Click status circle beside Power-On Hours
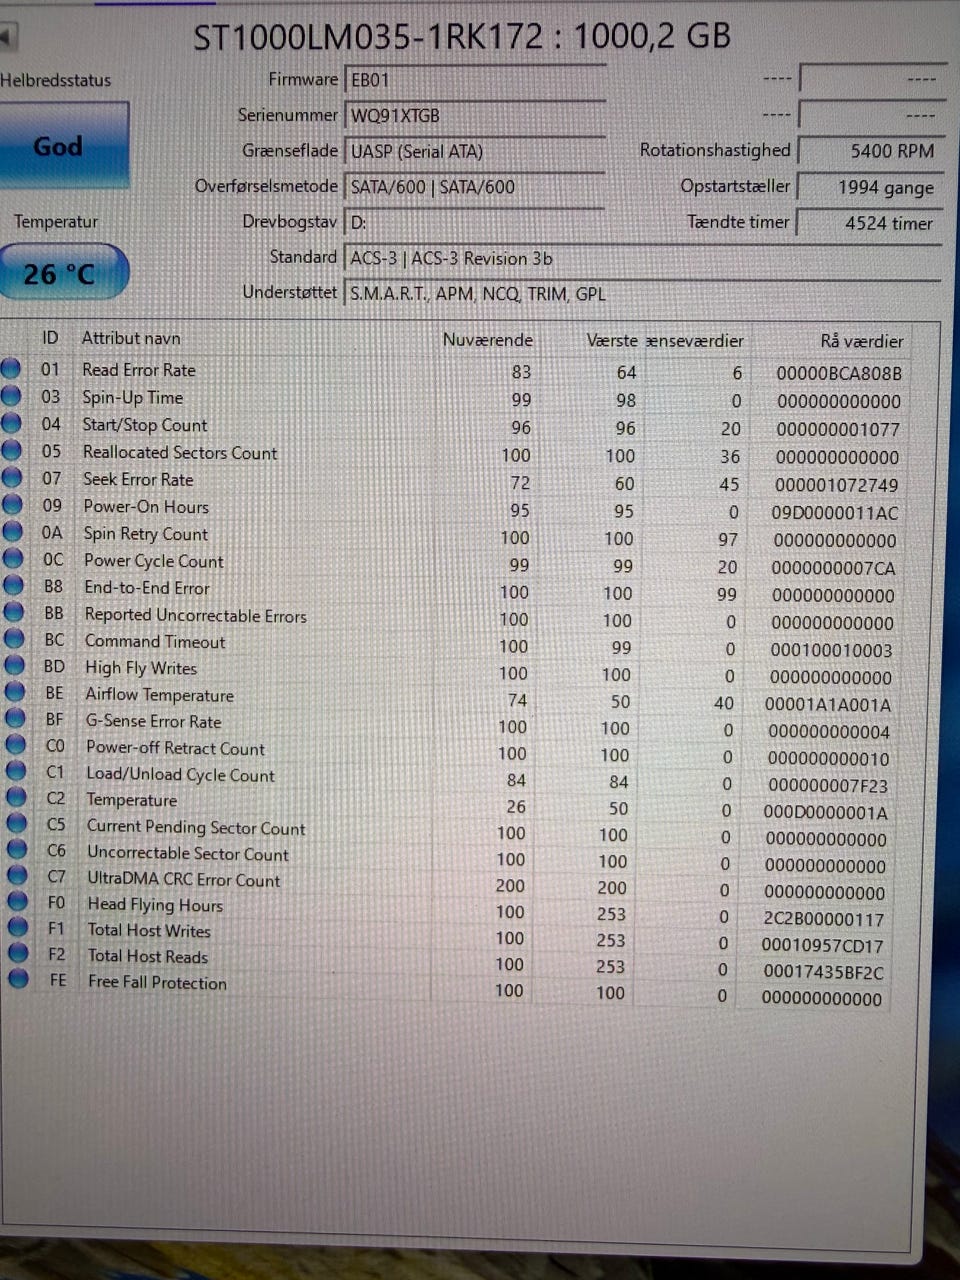Viewport: 960px width, 1280px height. click(x=12, y=505)
